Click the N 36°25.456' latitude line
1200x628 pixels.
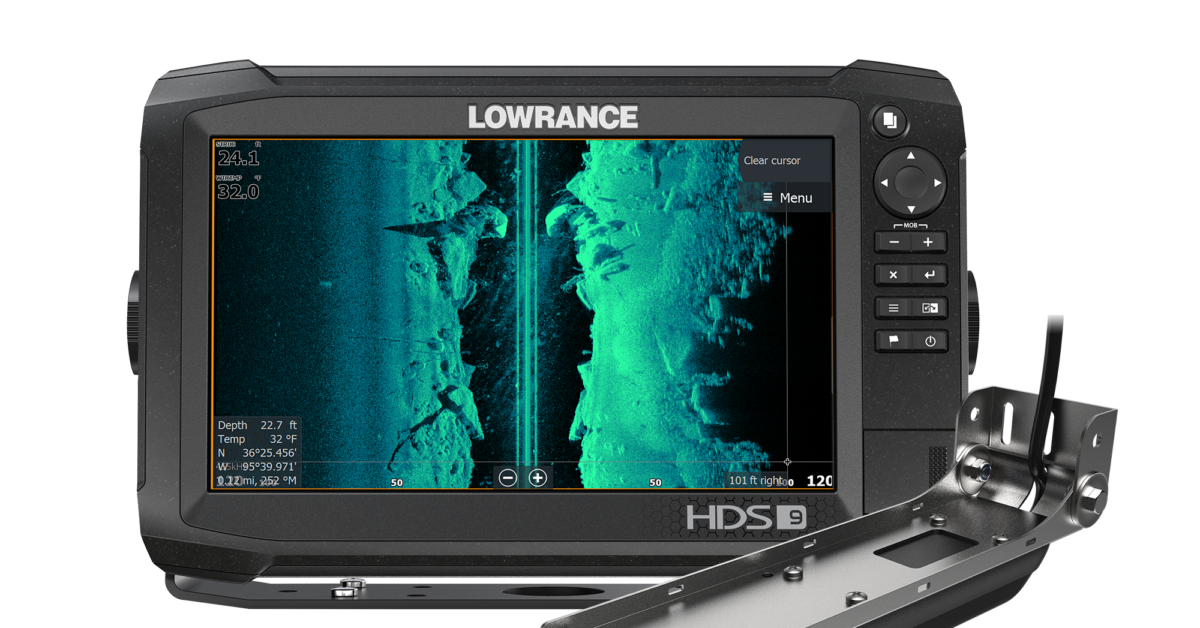257,453
